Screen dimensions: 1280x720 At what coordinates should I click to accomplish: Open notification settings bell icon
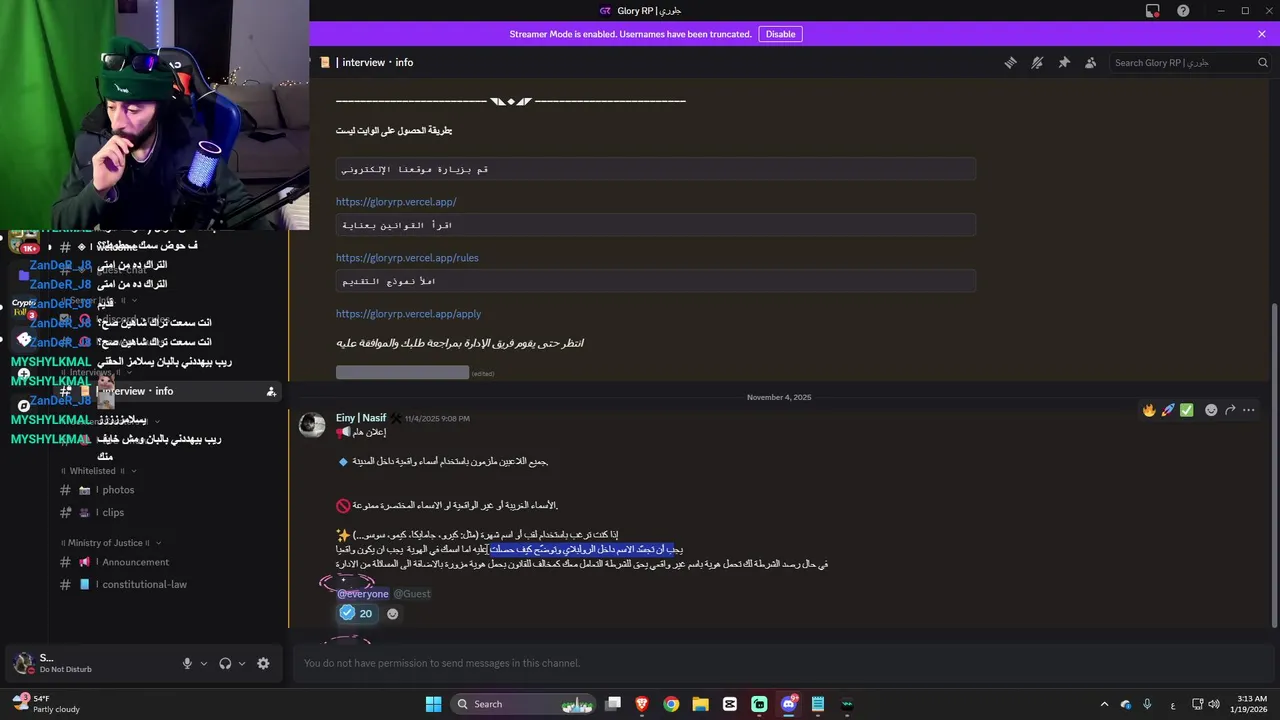(x=1037, y=62)
